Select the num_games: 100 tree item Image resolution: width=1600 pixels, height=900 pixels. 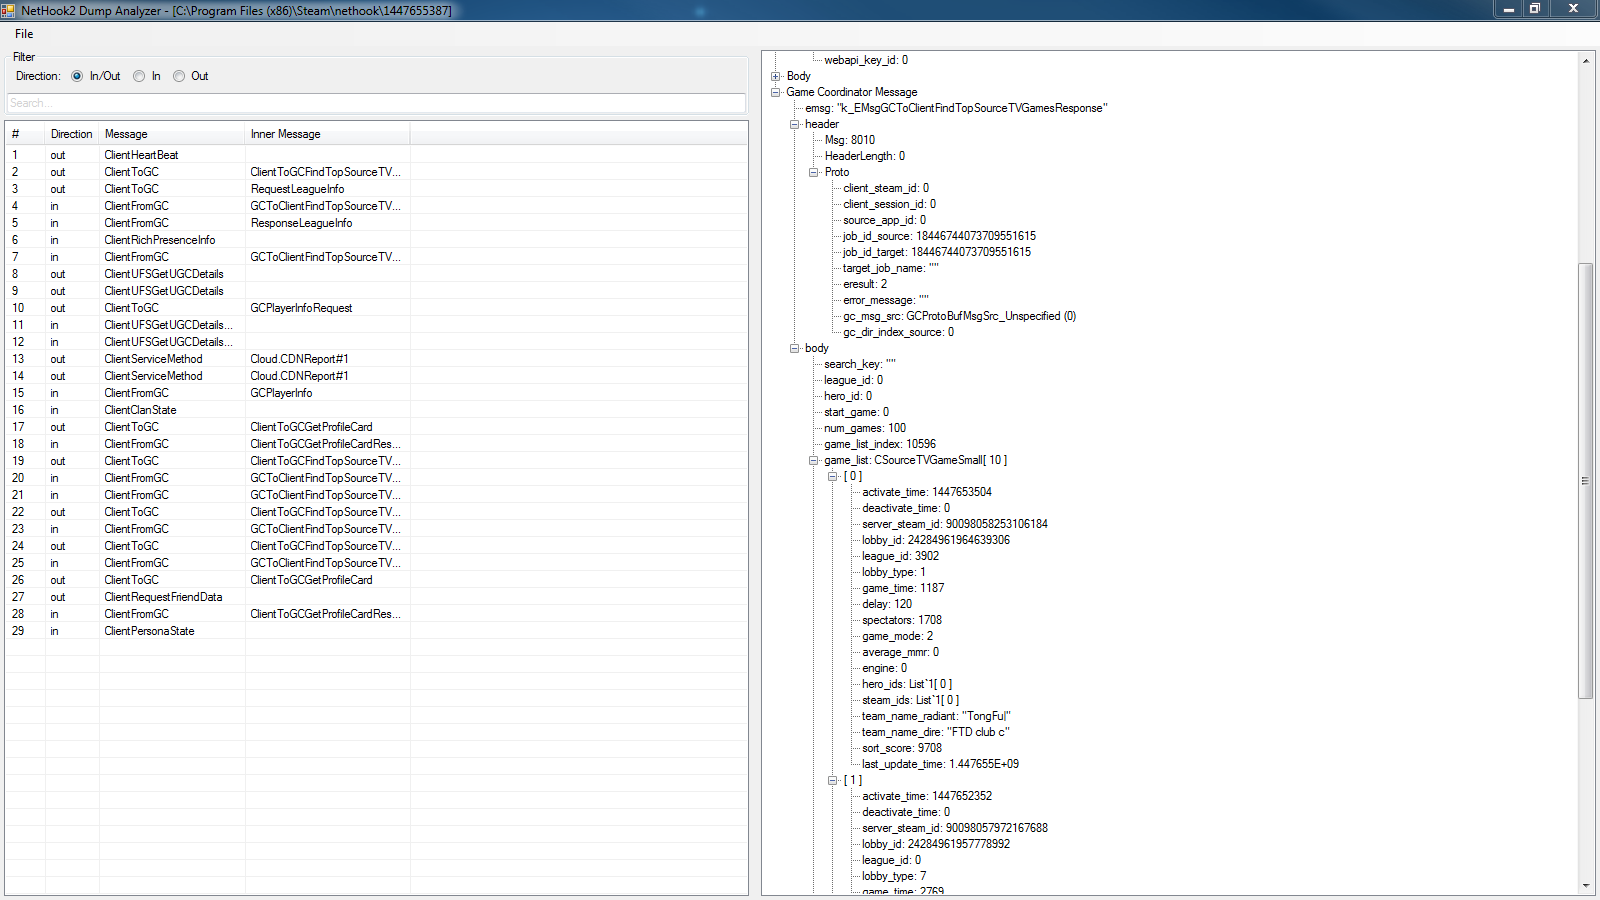coord(864,428)
